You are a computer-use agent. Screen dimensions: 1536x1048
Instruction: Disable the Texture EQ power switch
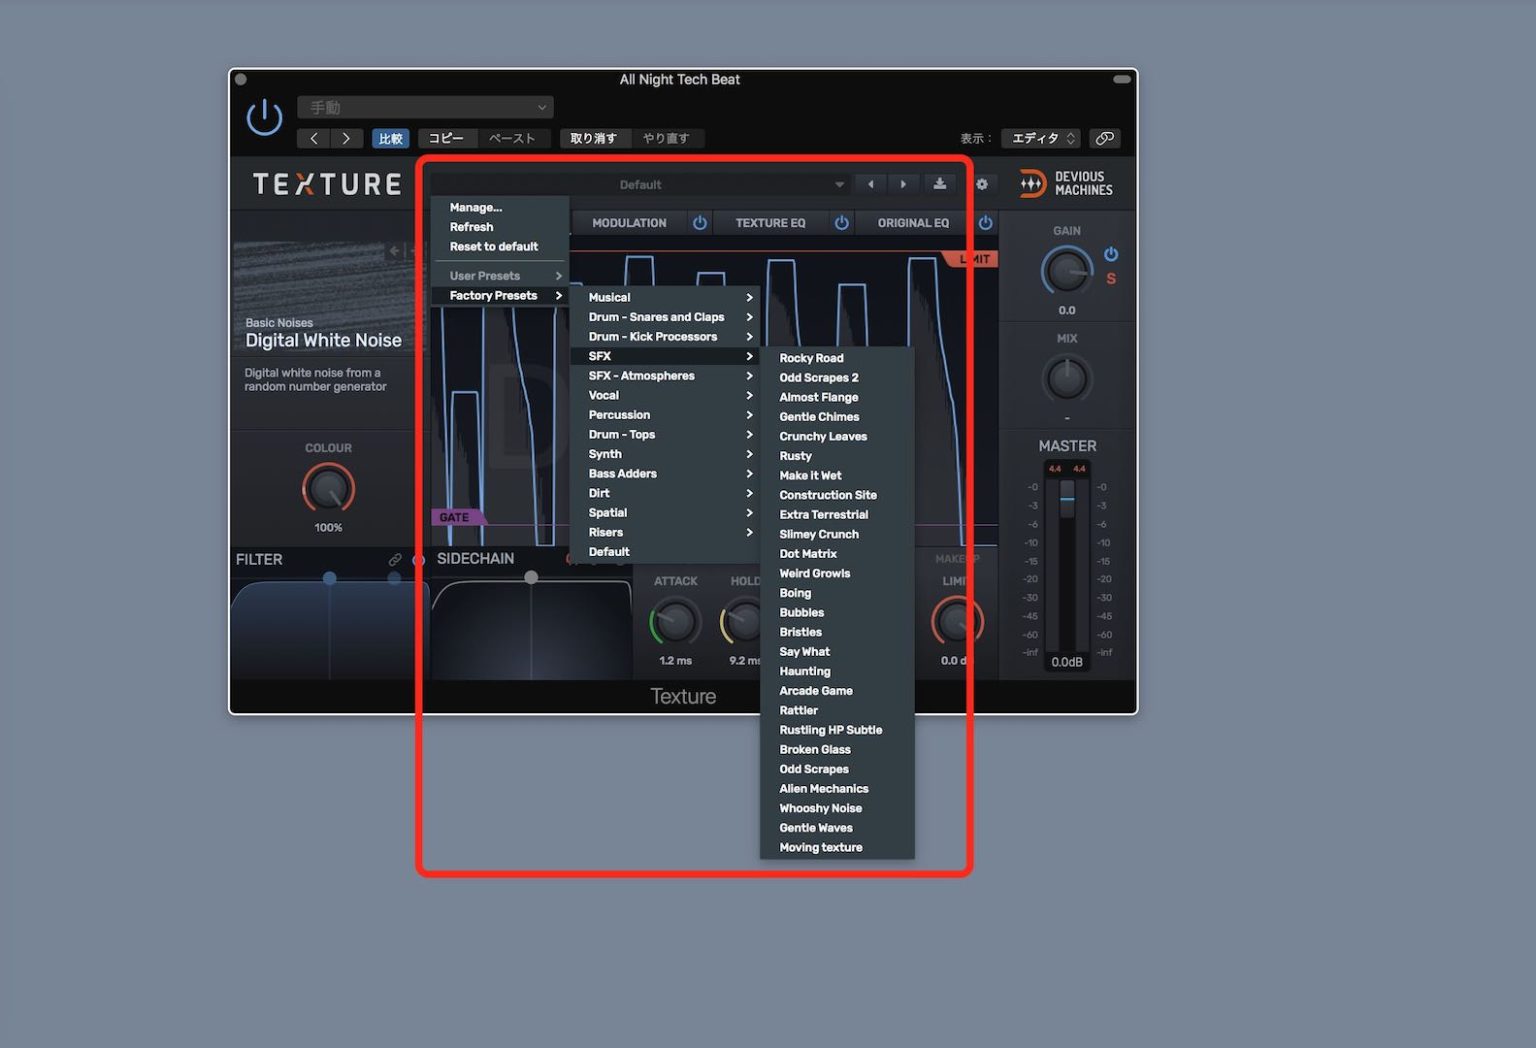[842, 223]
